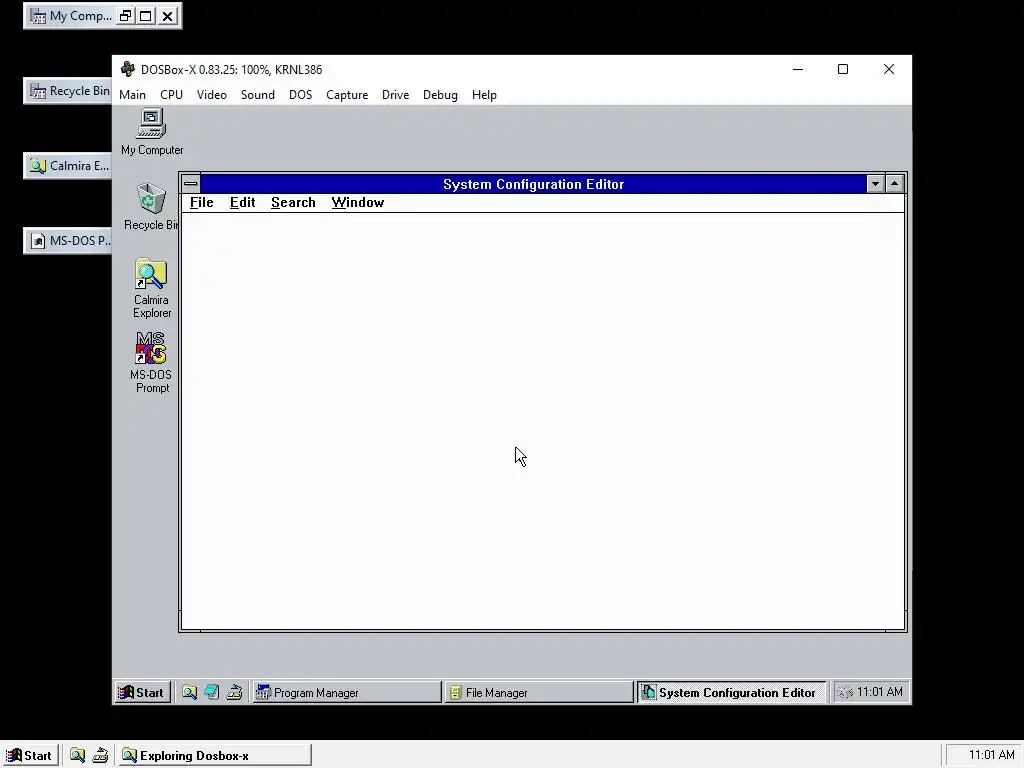
Task: Click the explorer quick-launch icon in outer taskbar
Action: (77, 756)
